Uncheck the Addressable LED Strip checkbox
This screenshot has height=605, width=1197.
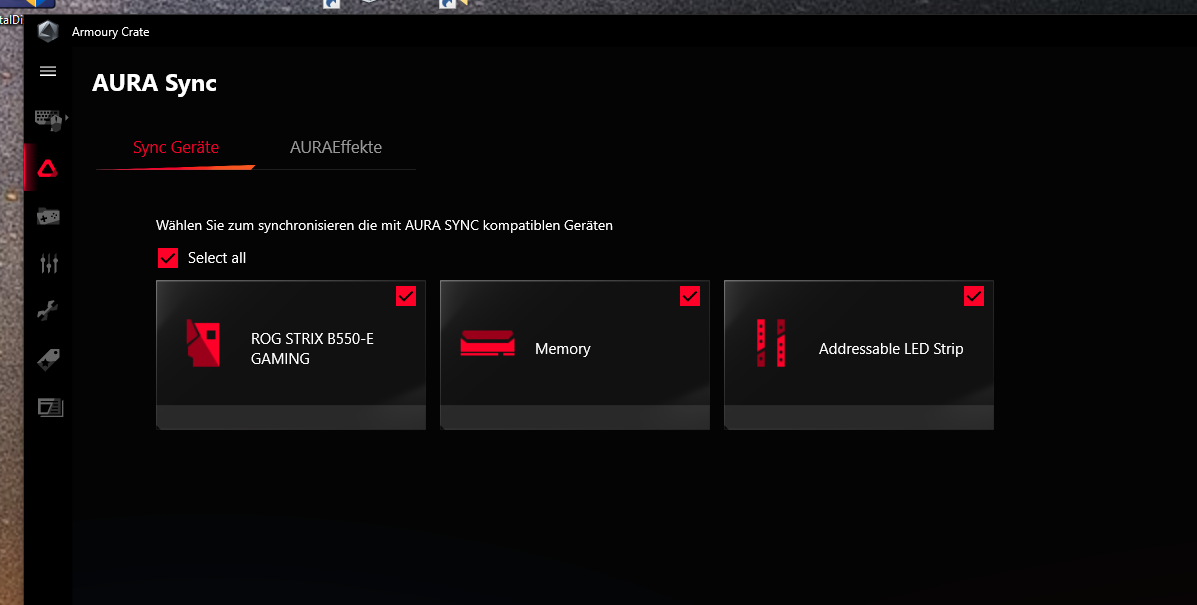[x=974, y=296]
